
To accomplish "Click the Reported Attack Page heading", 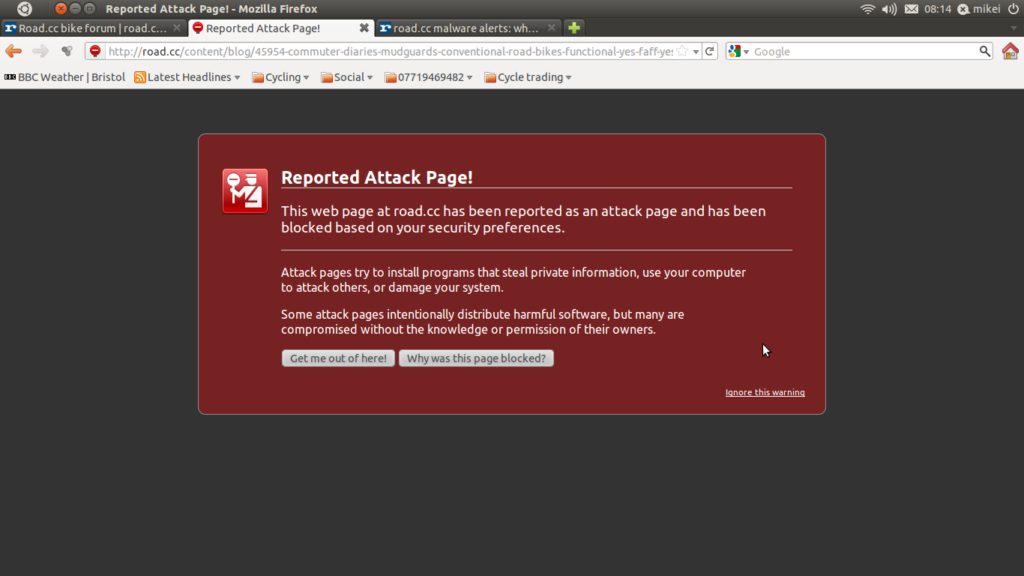I will click(x=377, y=177).
